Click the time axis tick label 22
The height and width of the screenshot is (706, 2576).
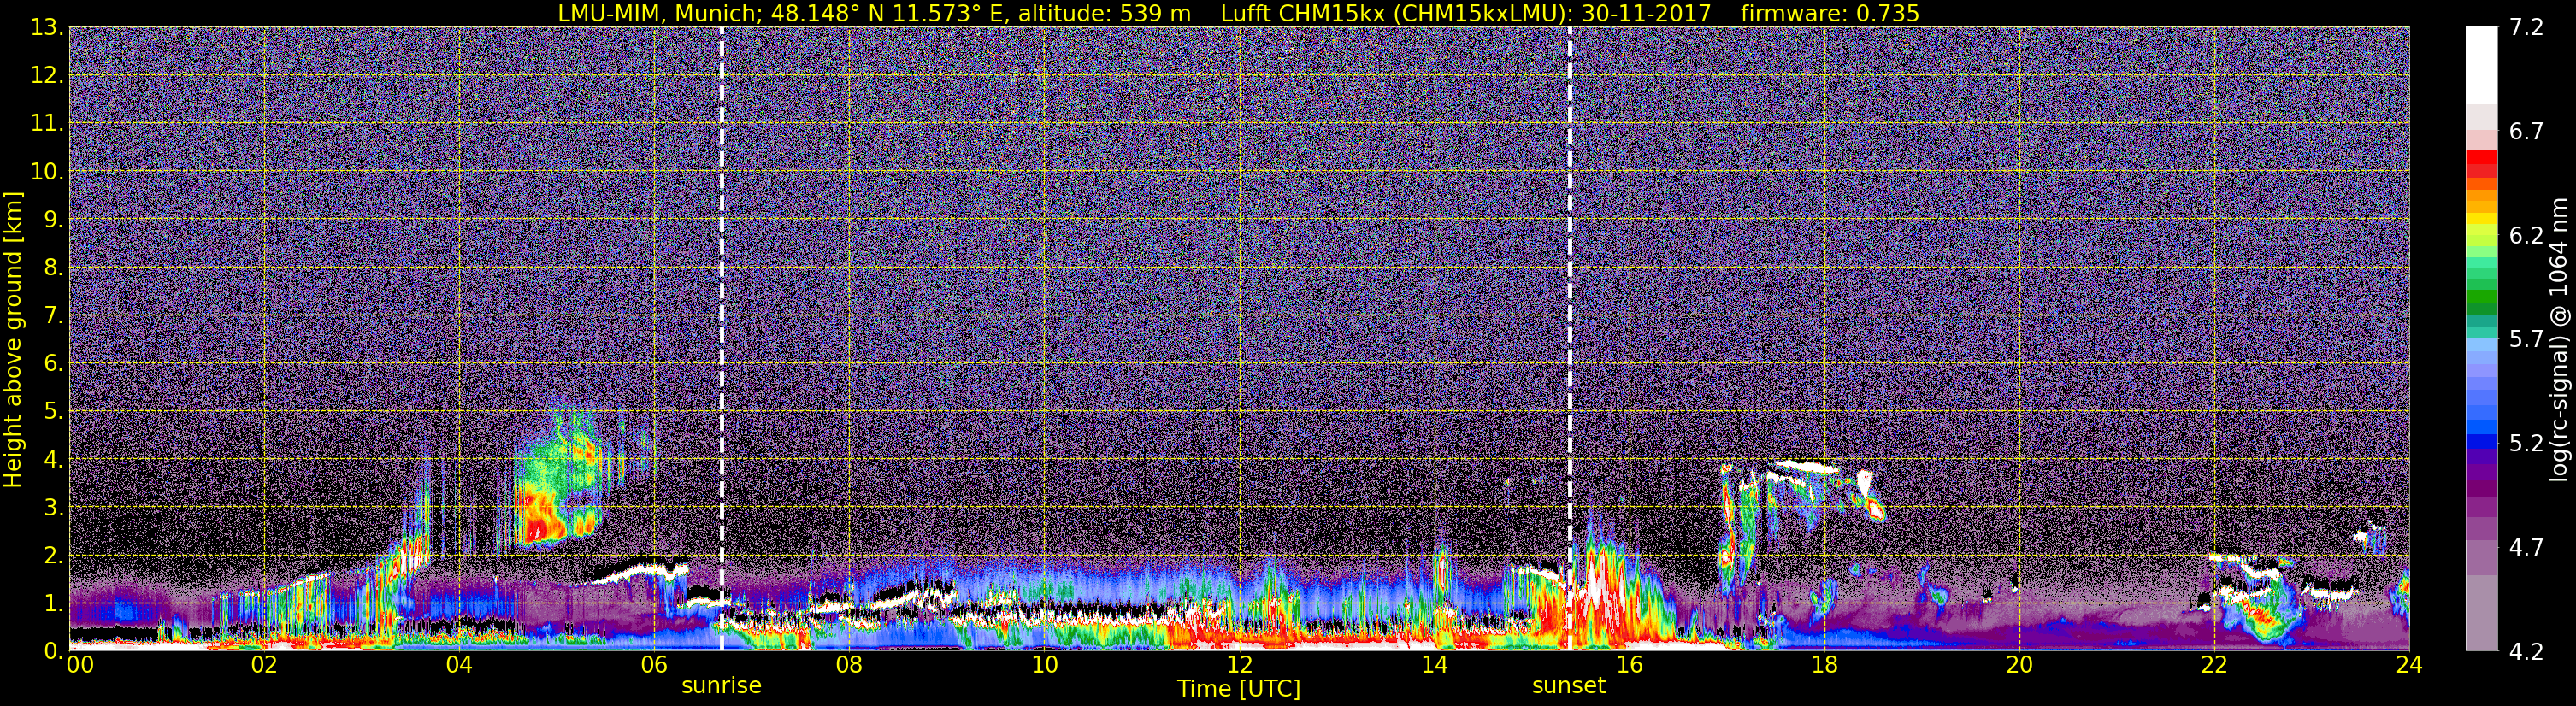[2214, 666]
